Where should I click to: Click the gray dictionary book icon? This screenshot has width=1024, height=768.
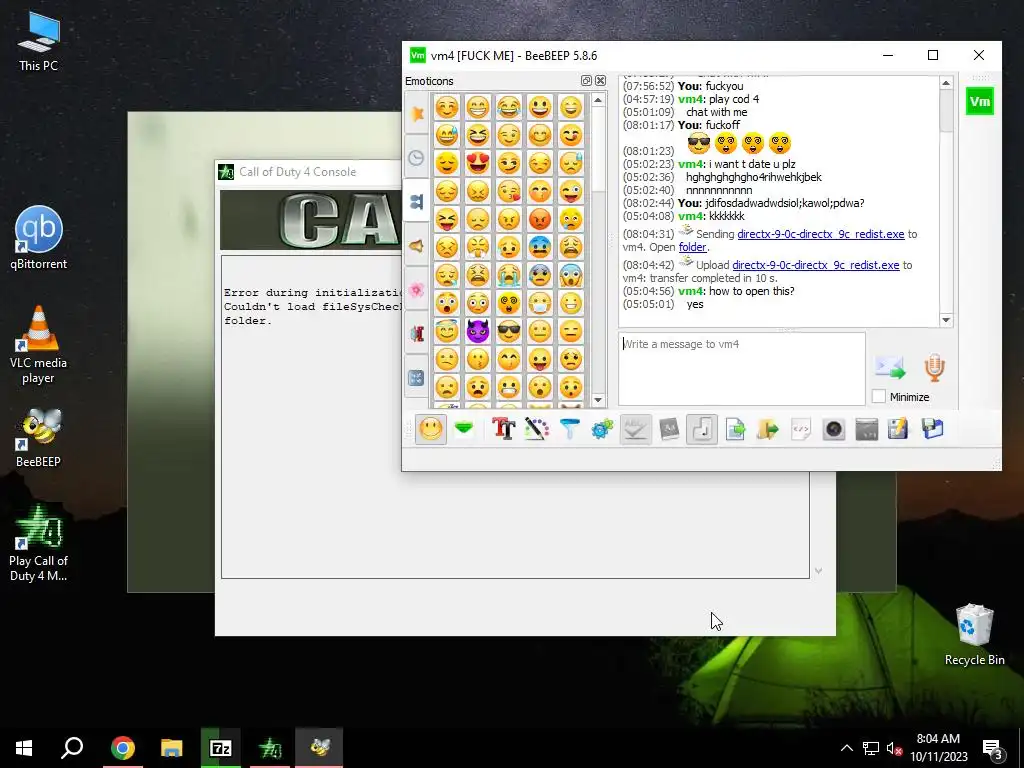pos(669,429)
